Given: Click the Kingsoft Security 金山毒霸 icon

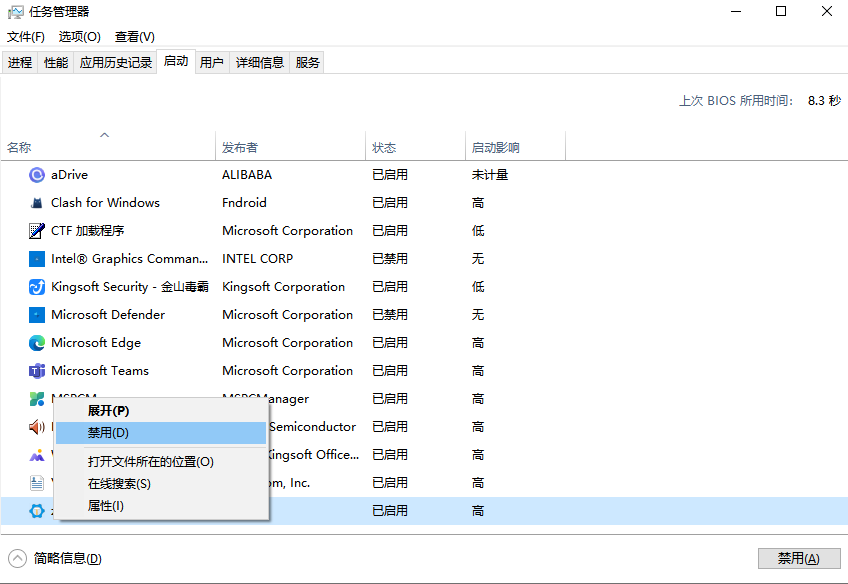Looking at the screenshot, I should [x=35, y=286].
